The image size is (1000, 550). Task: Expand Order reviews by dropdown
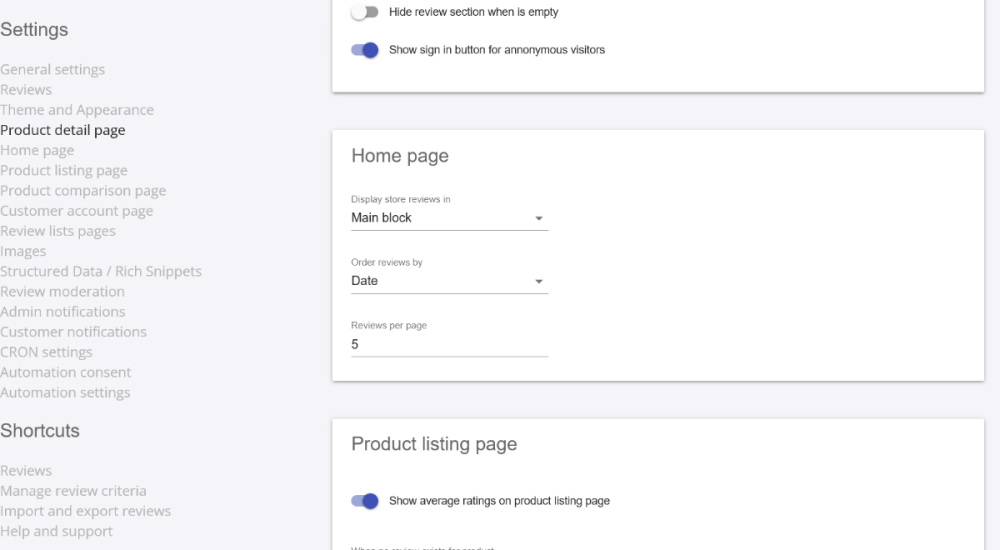(449, 281)
